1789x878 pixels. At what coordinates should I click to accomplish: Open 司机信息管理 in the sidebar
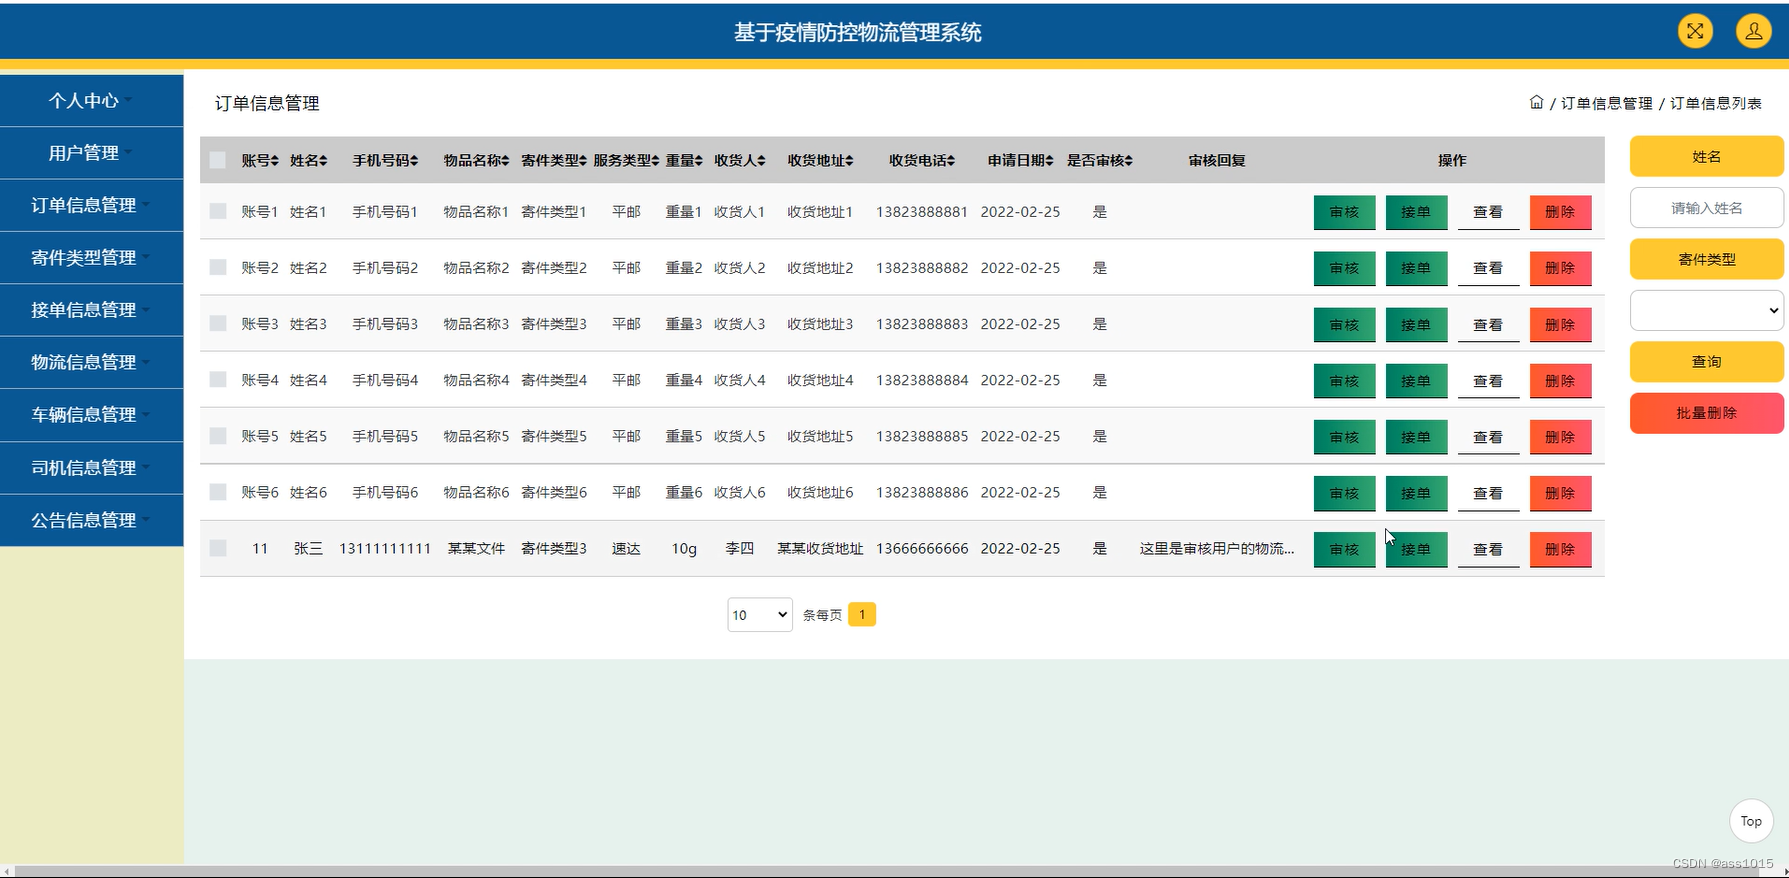click(x=91, y=467)
